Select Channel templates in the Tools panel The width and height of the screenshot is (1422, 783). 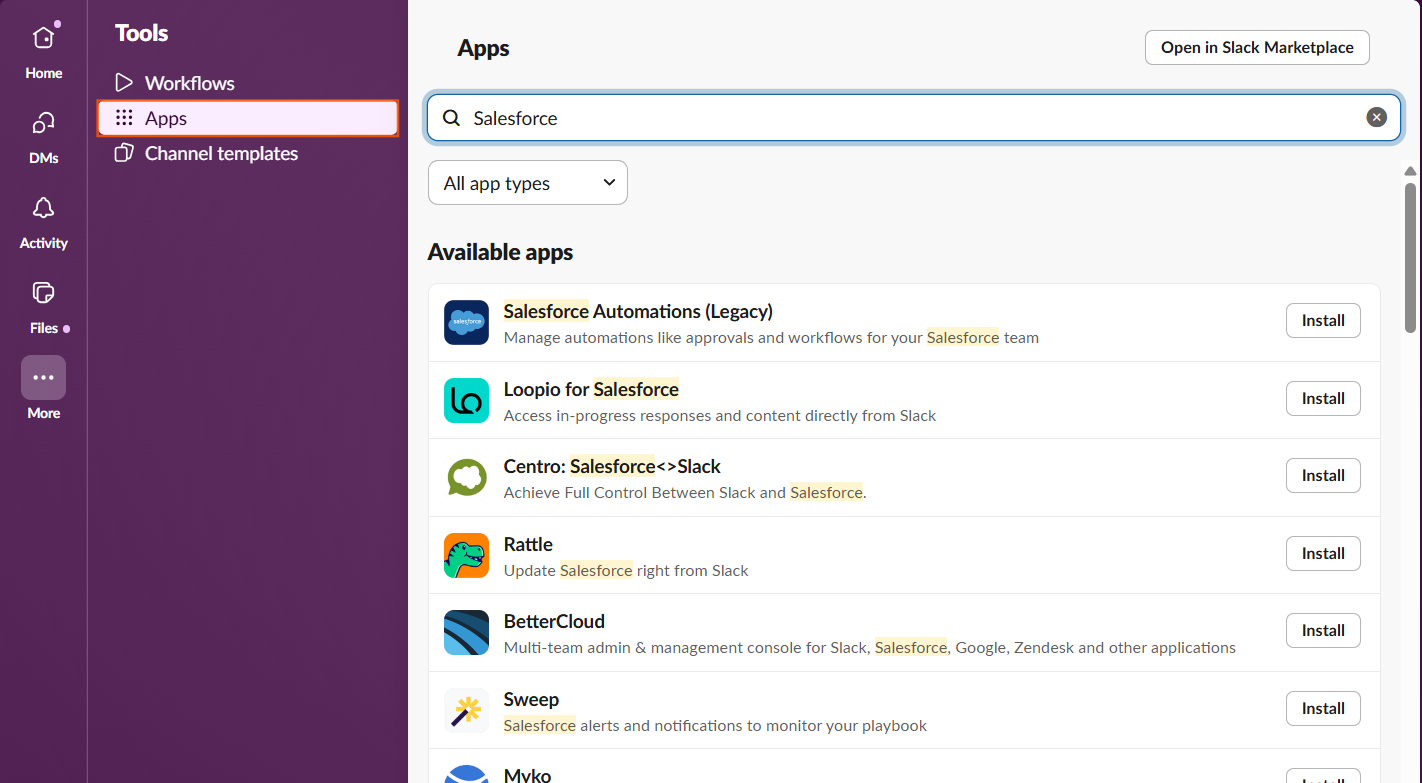coord(248,153)
